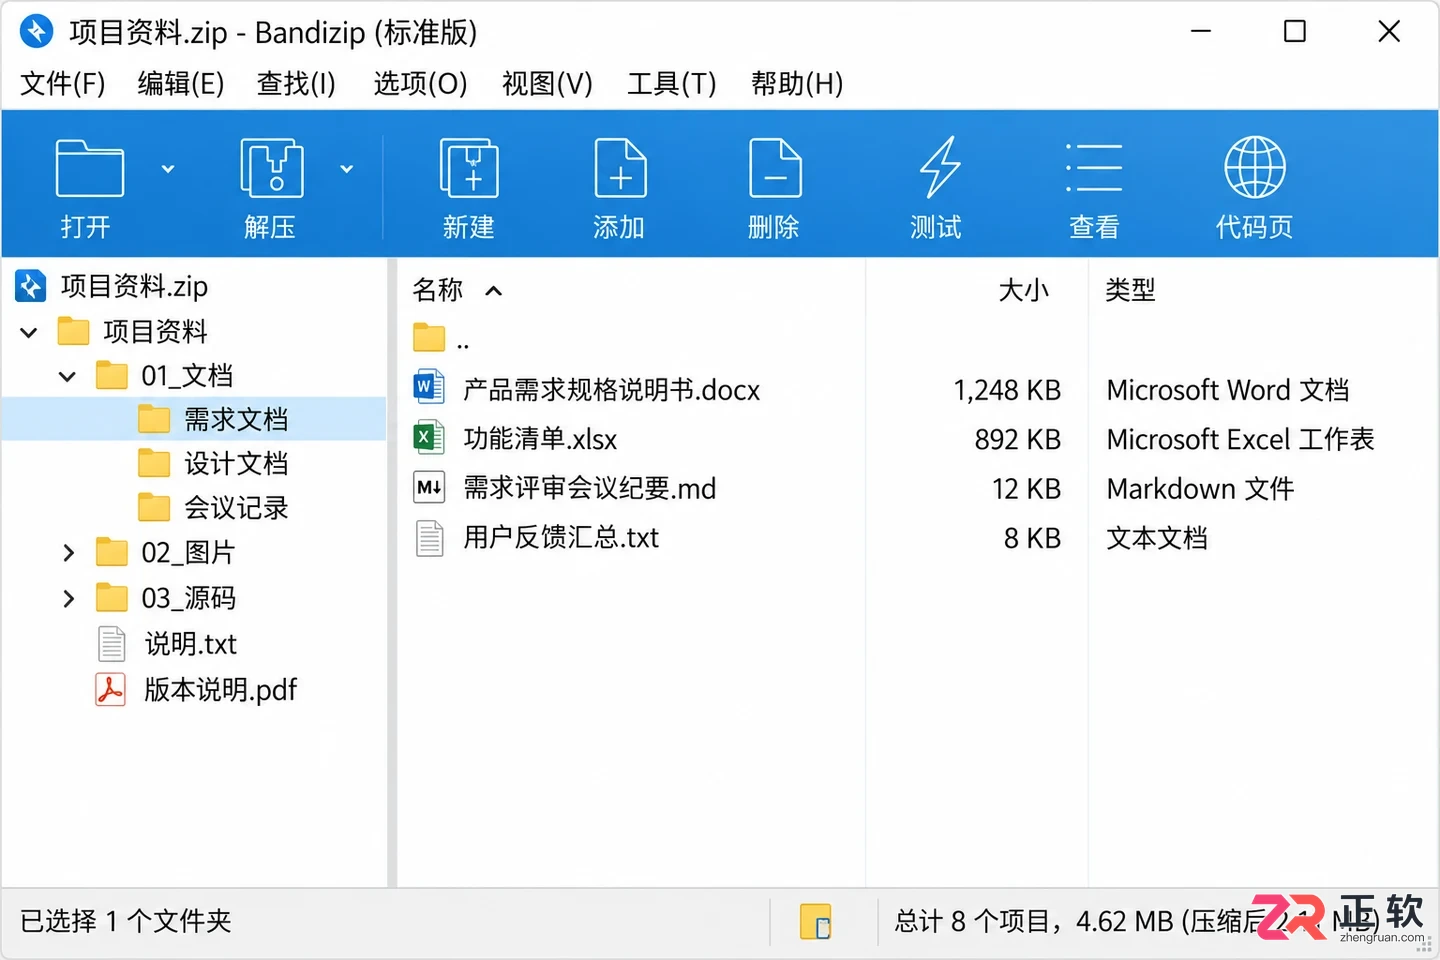Sort by the 大小 column header

point(1023,290)
